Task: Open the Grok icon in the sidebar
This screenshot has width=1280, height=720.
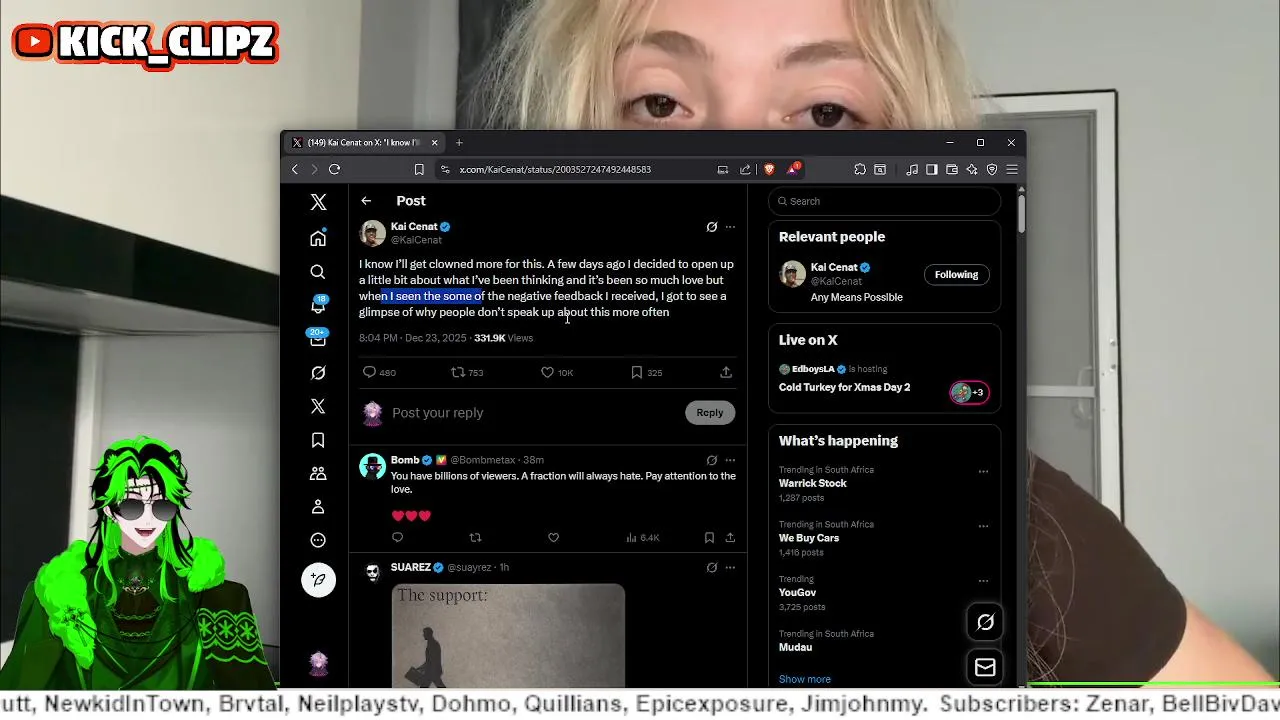Action: click(x=318, y=372)
